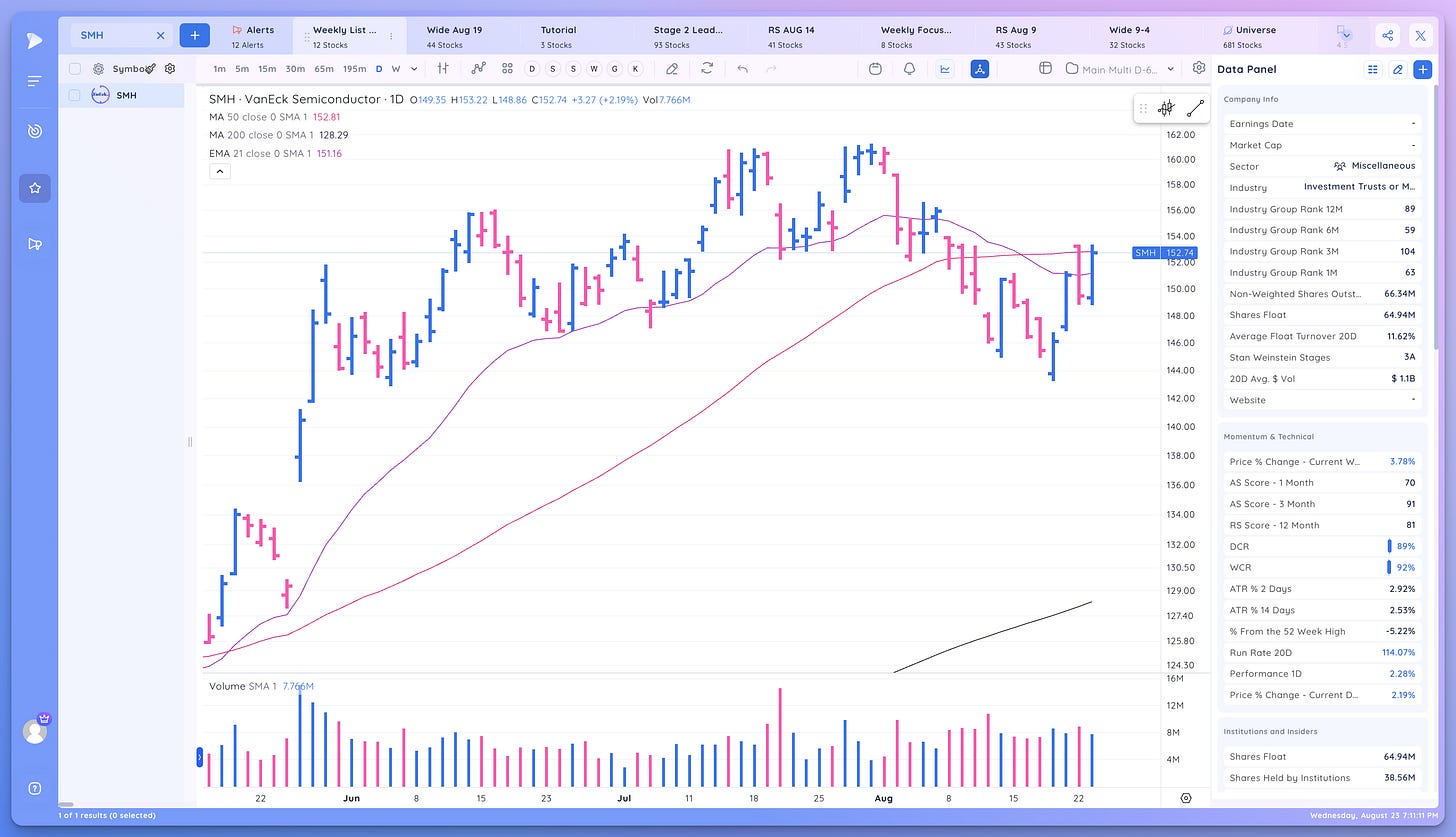
Task: Select the candlestick drawing tool icon
Action: (1166, 109)
